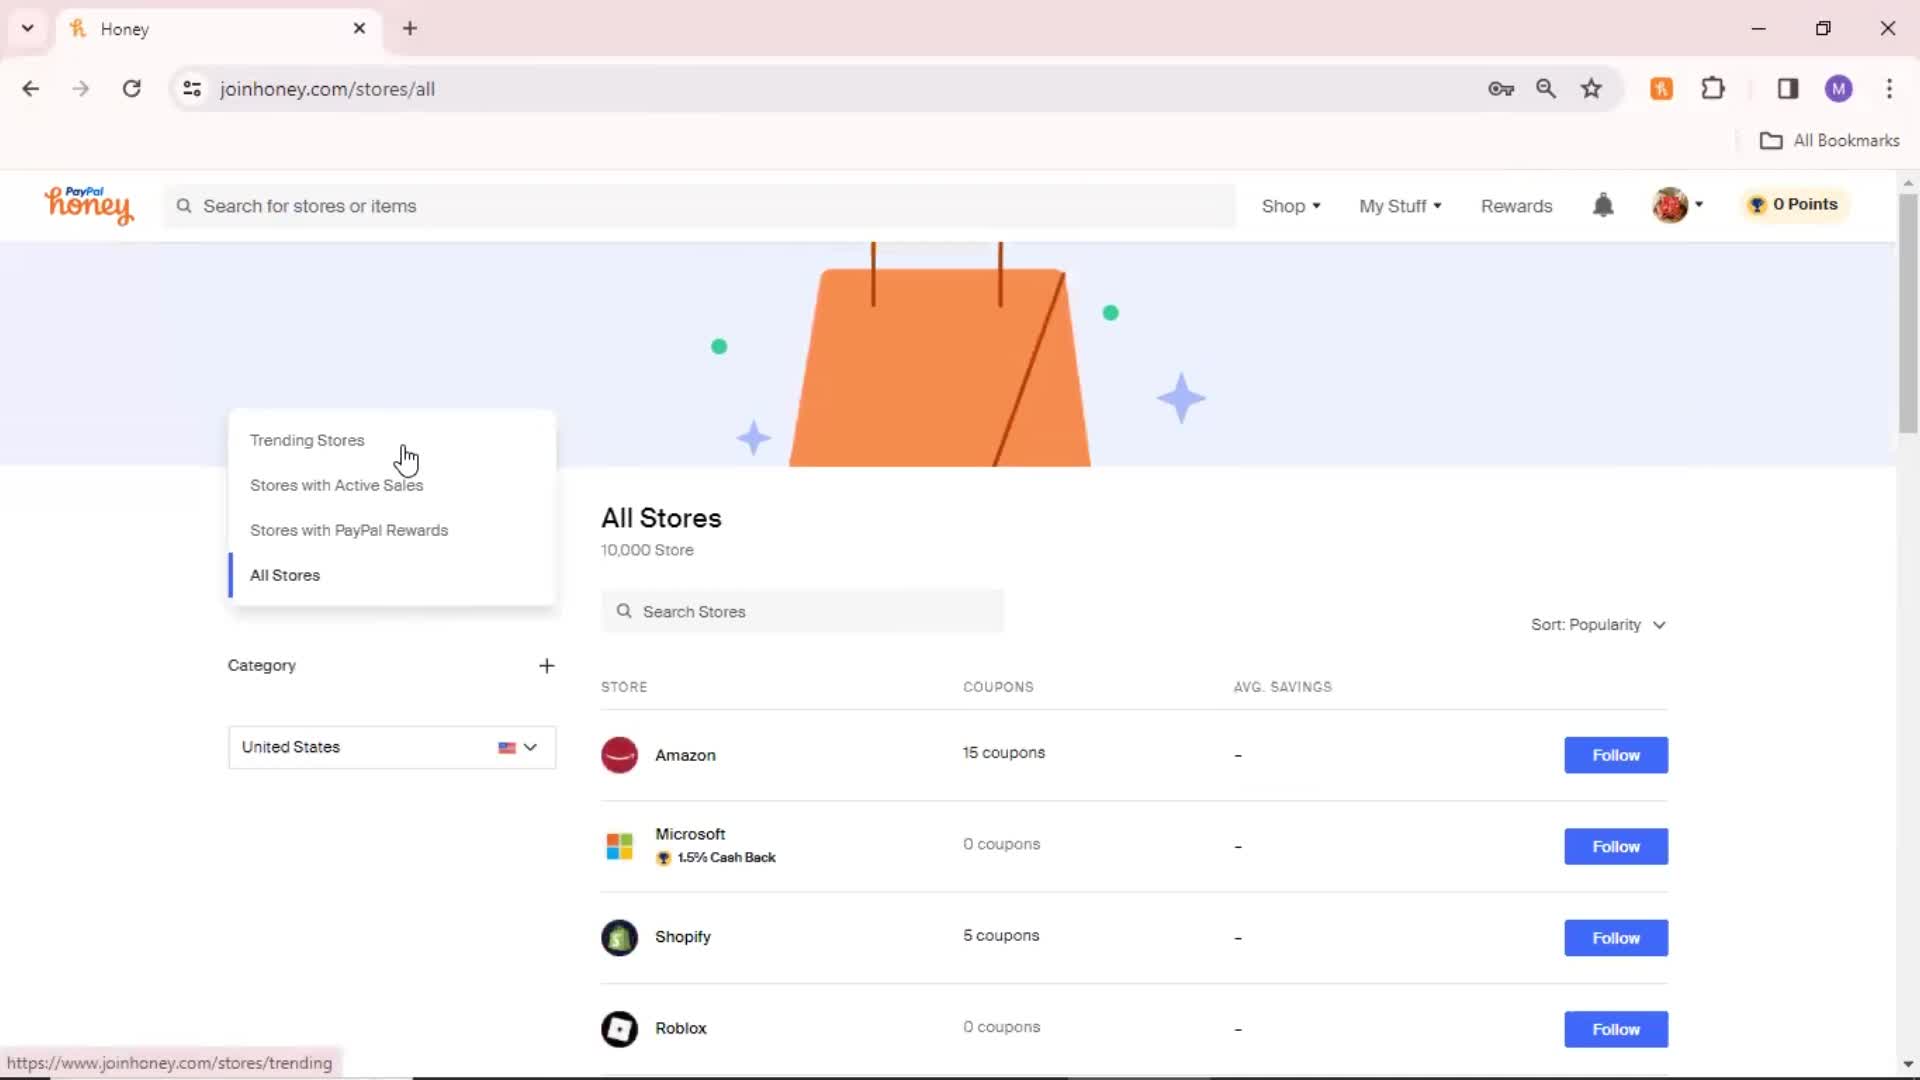The height and width of the screenshot is (1080, 1920).
Task: Open the profile avatar menu
Action: [x=1678, y=205]
